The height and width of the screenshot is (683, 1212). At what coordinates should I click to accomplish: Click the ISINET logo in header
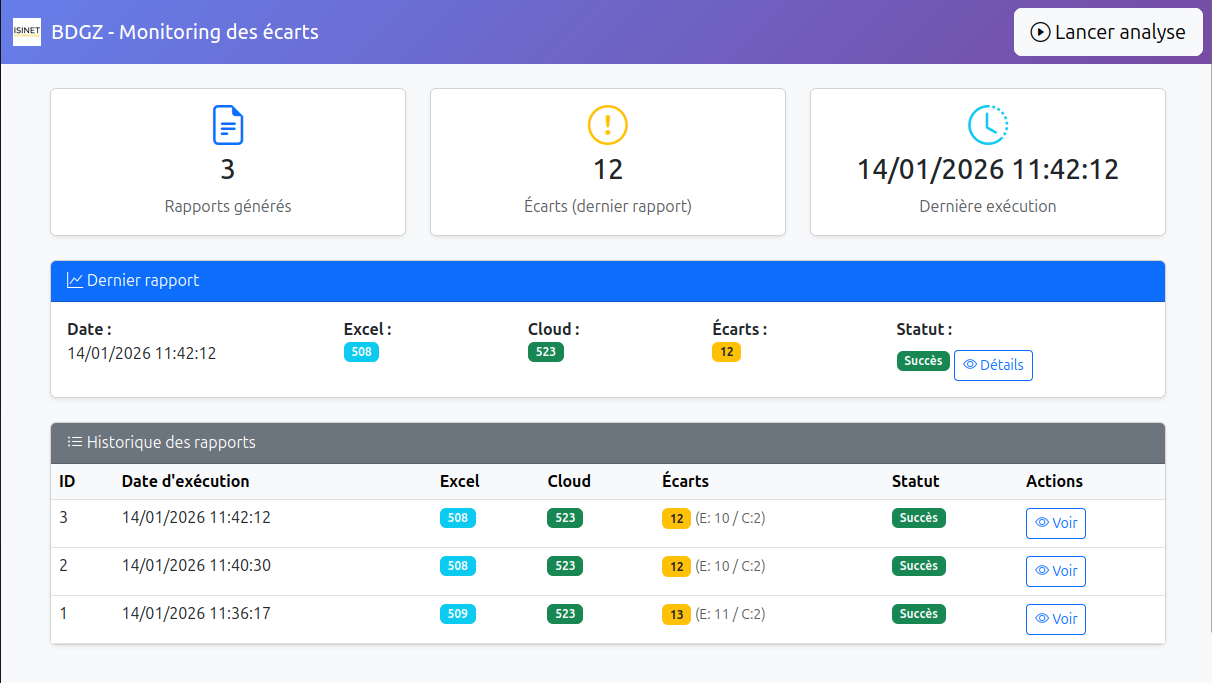27,32
